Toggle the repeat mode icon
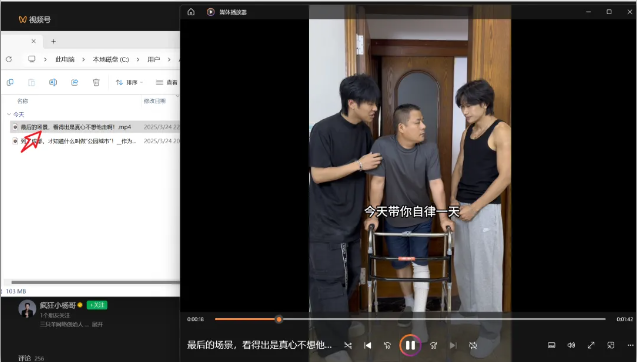The height and width of the screenshot is (362, 637). (x=473, y=345)
